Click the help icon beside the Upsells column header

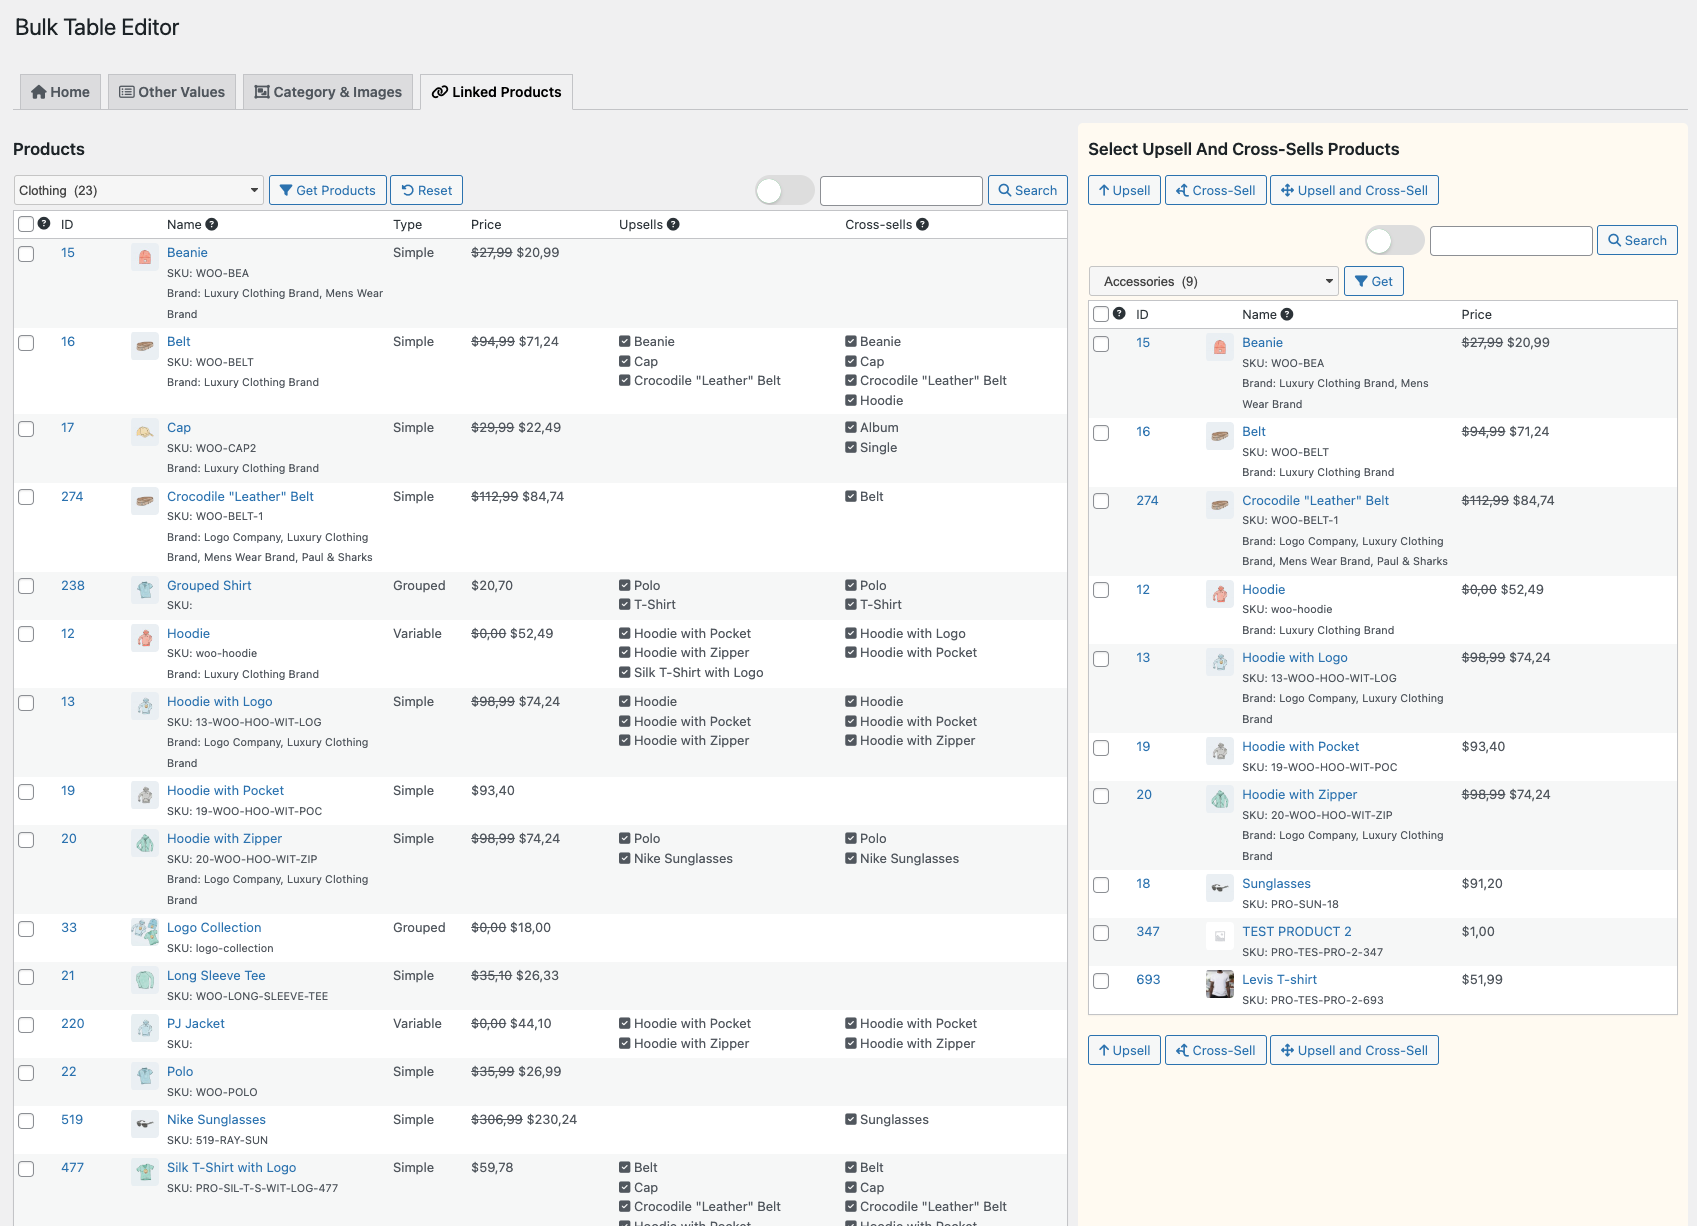click(671, 224)
